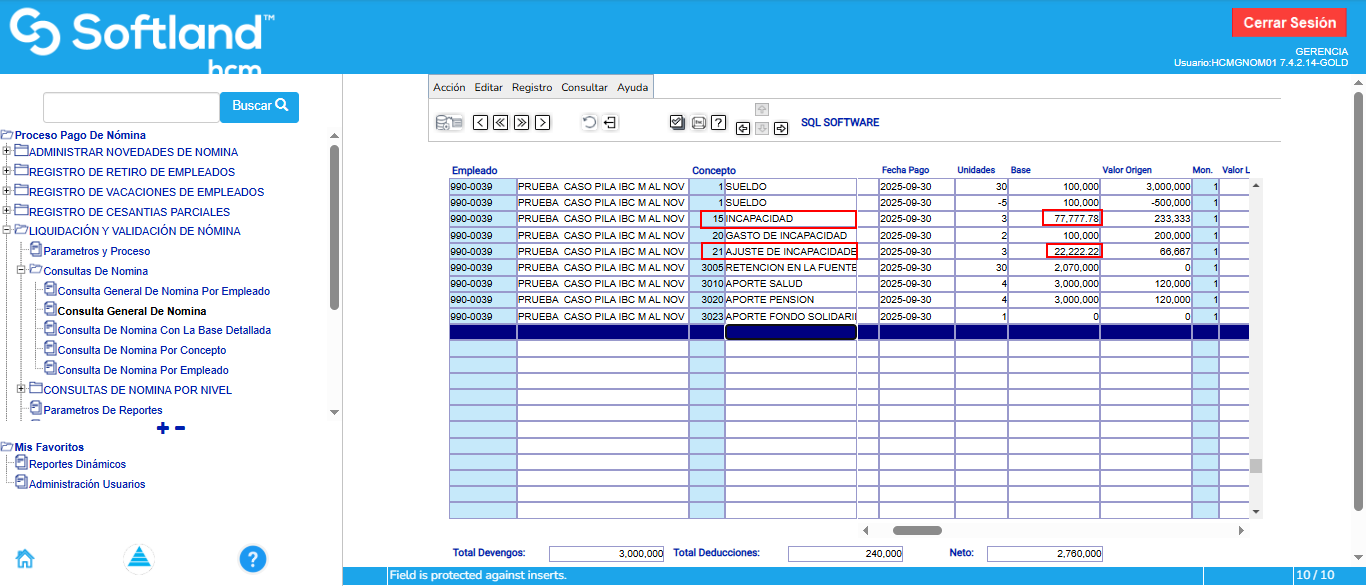The height and width of the screenshot is (586, 1366).
Task: Expand all tree nodes with plus sign
Action: tap(163, 428)
